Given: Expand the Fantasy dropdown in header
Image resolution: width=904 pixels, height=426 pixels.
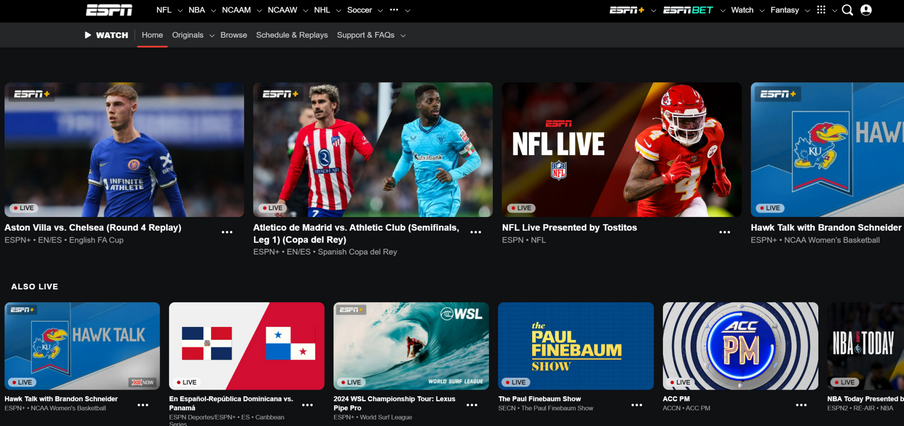Looking at the screenshot, I should 807,10.
